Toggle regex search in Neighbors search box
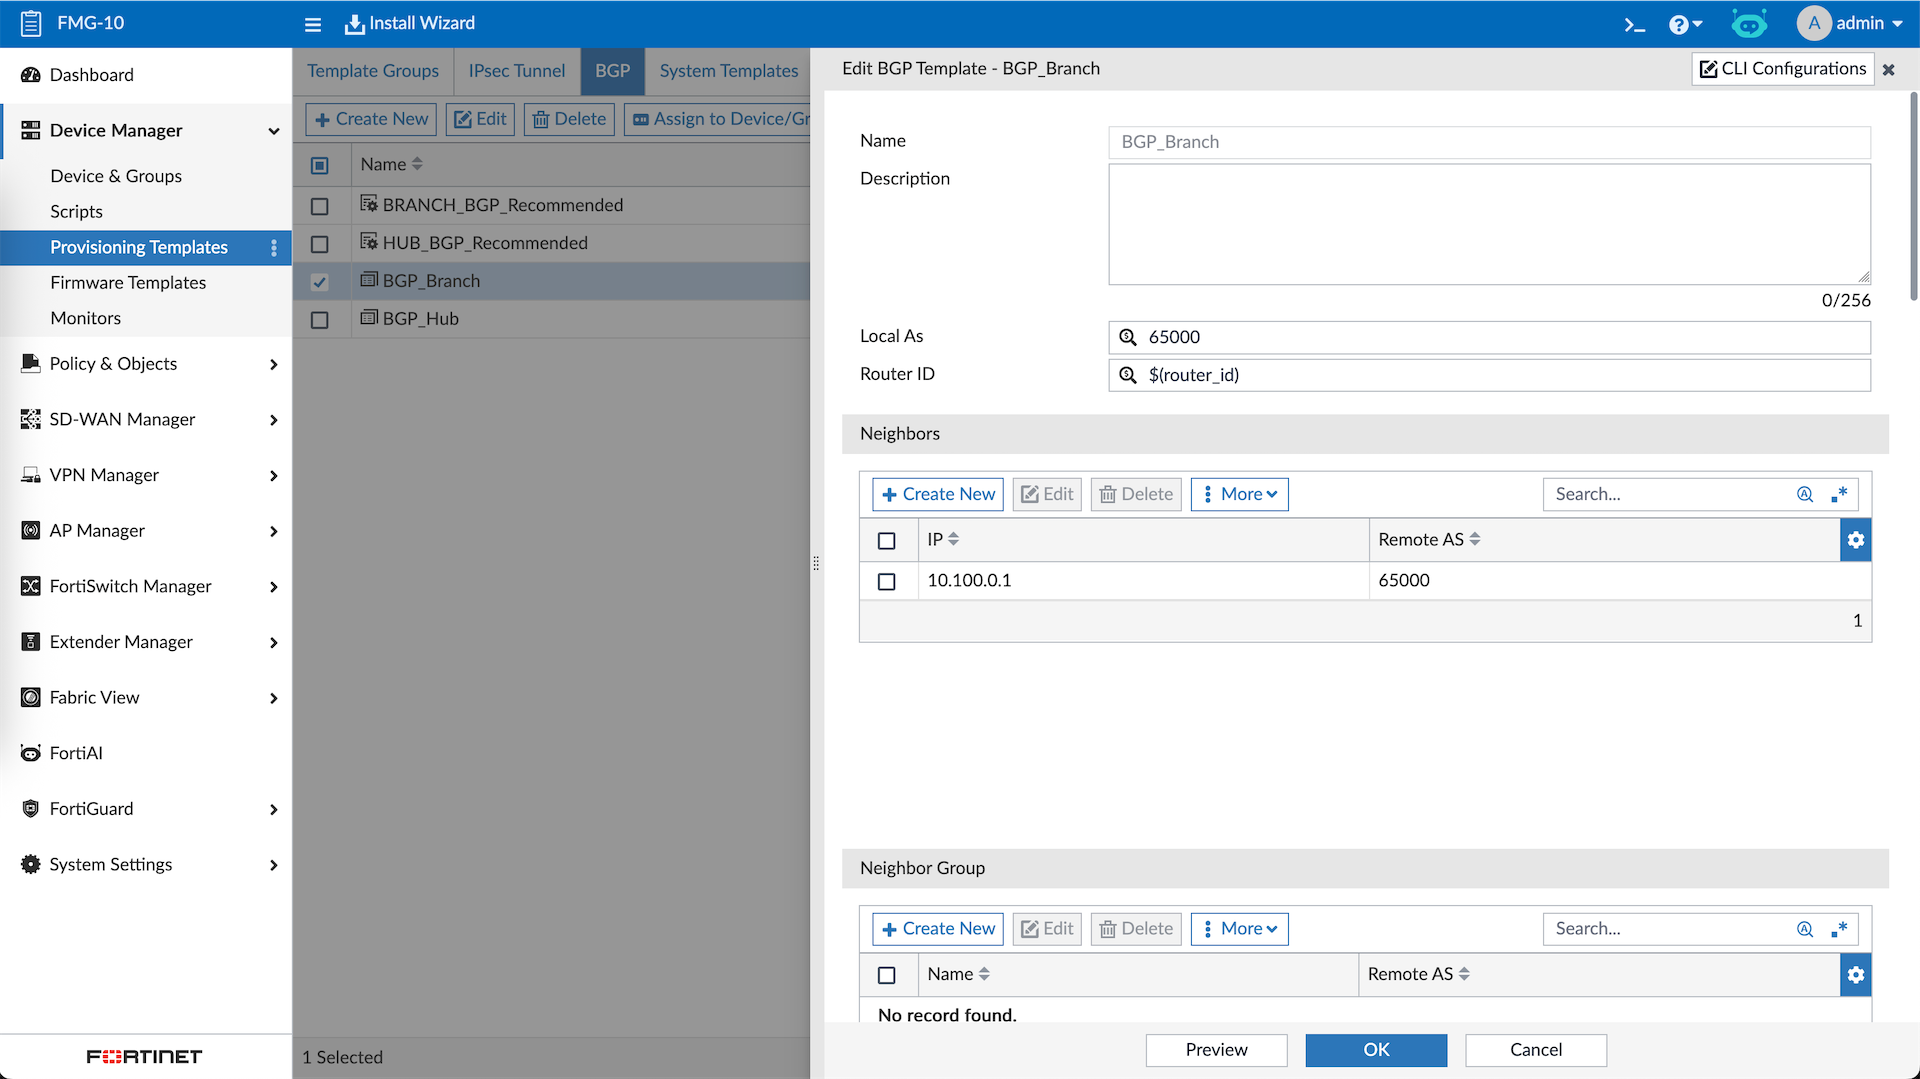 pyautogui.click(x=1839, y=494)
